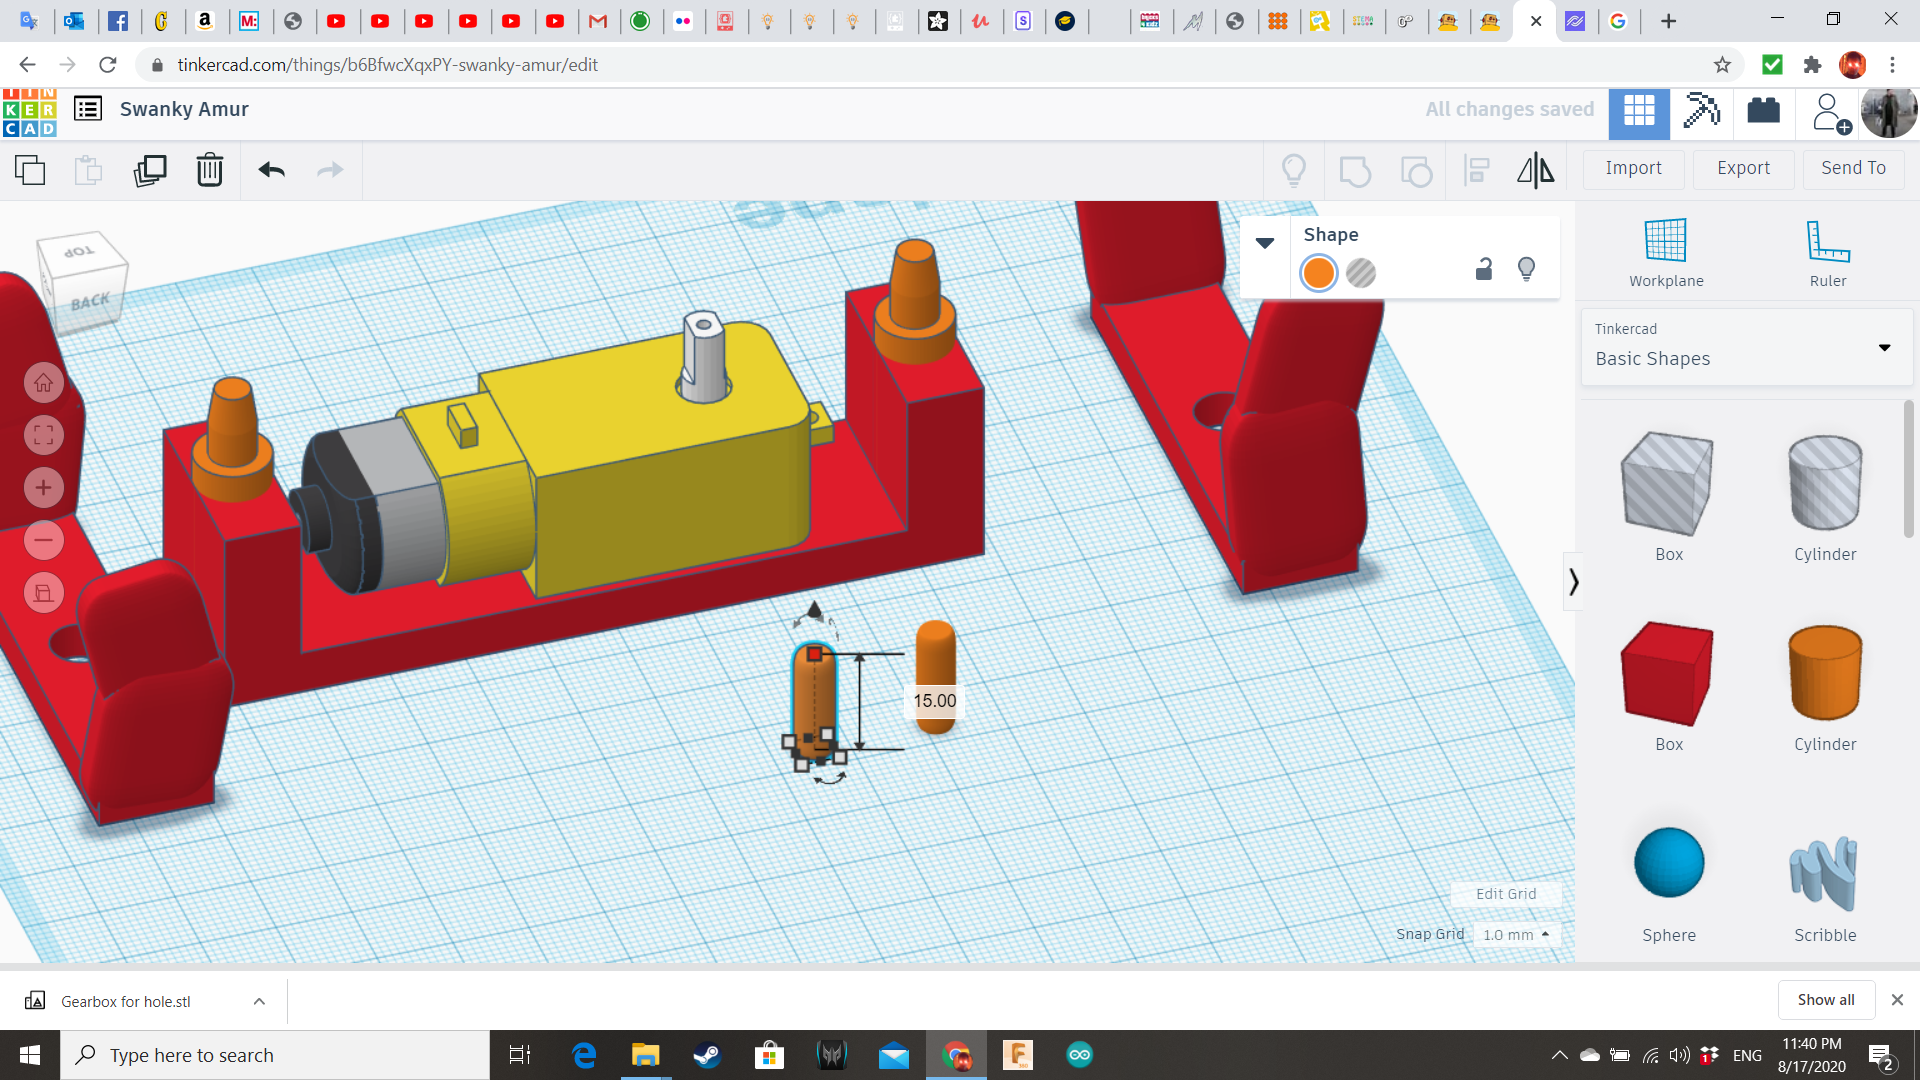Duplicate the selection using the duplicate icon

[149, 170]
